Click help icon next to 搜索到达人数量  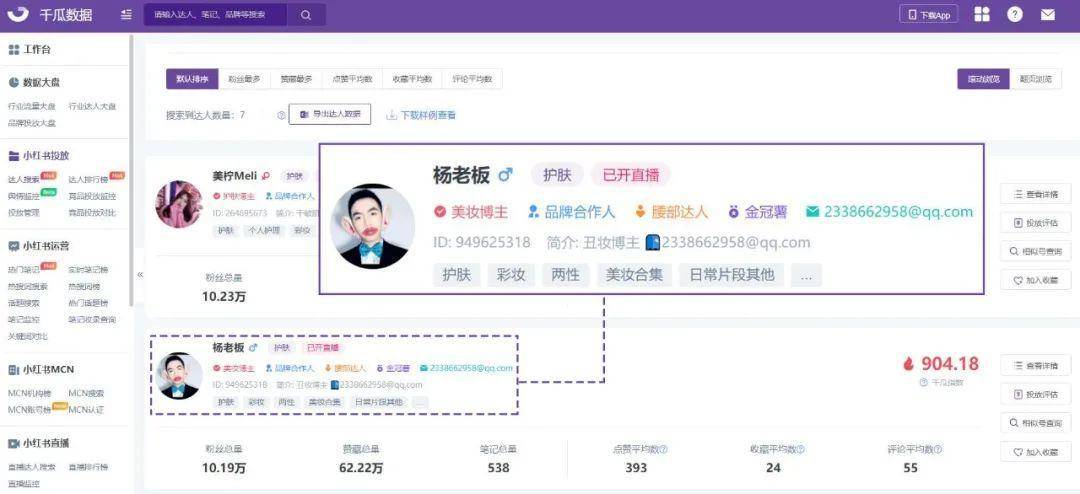(x=281, y=115)
